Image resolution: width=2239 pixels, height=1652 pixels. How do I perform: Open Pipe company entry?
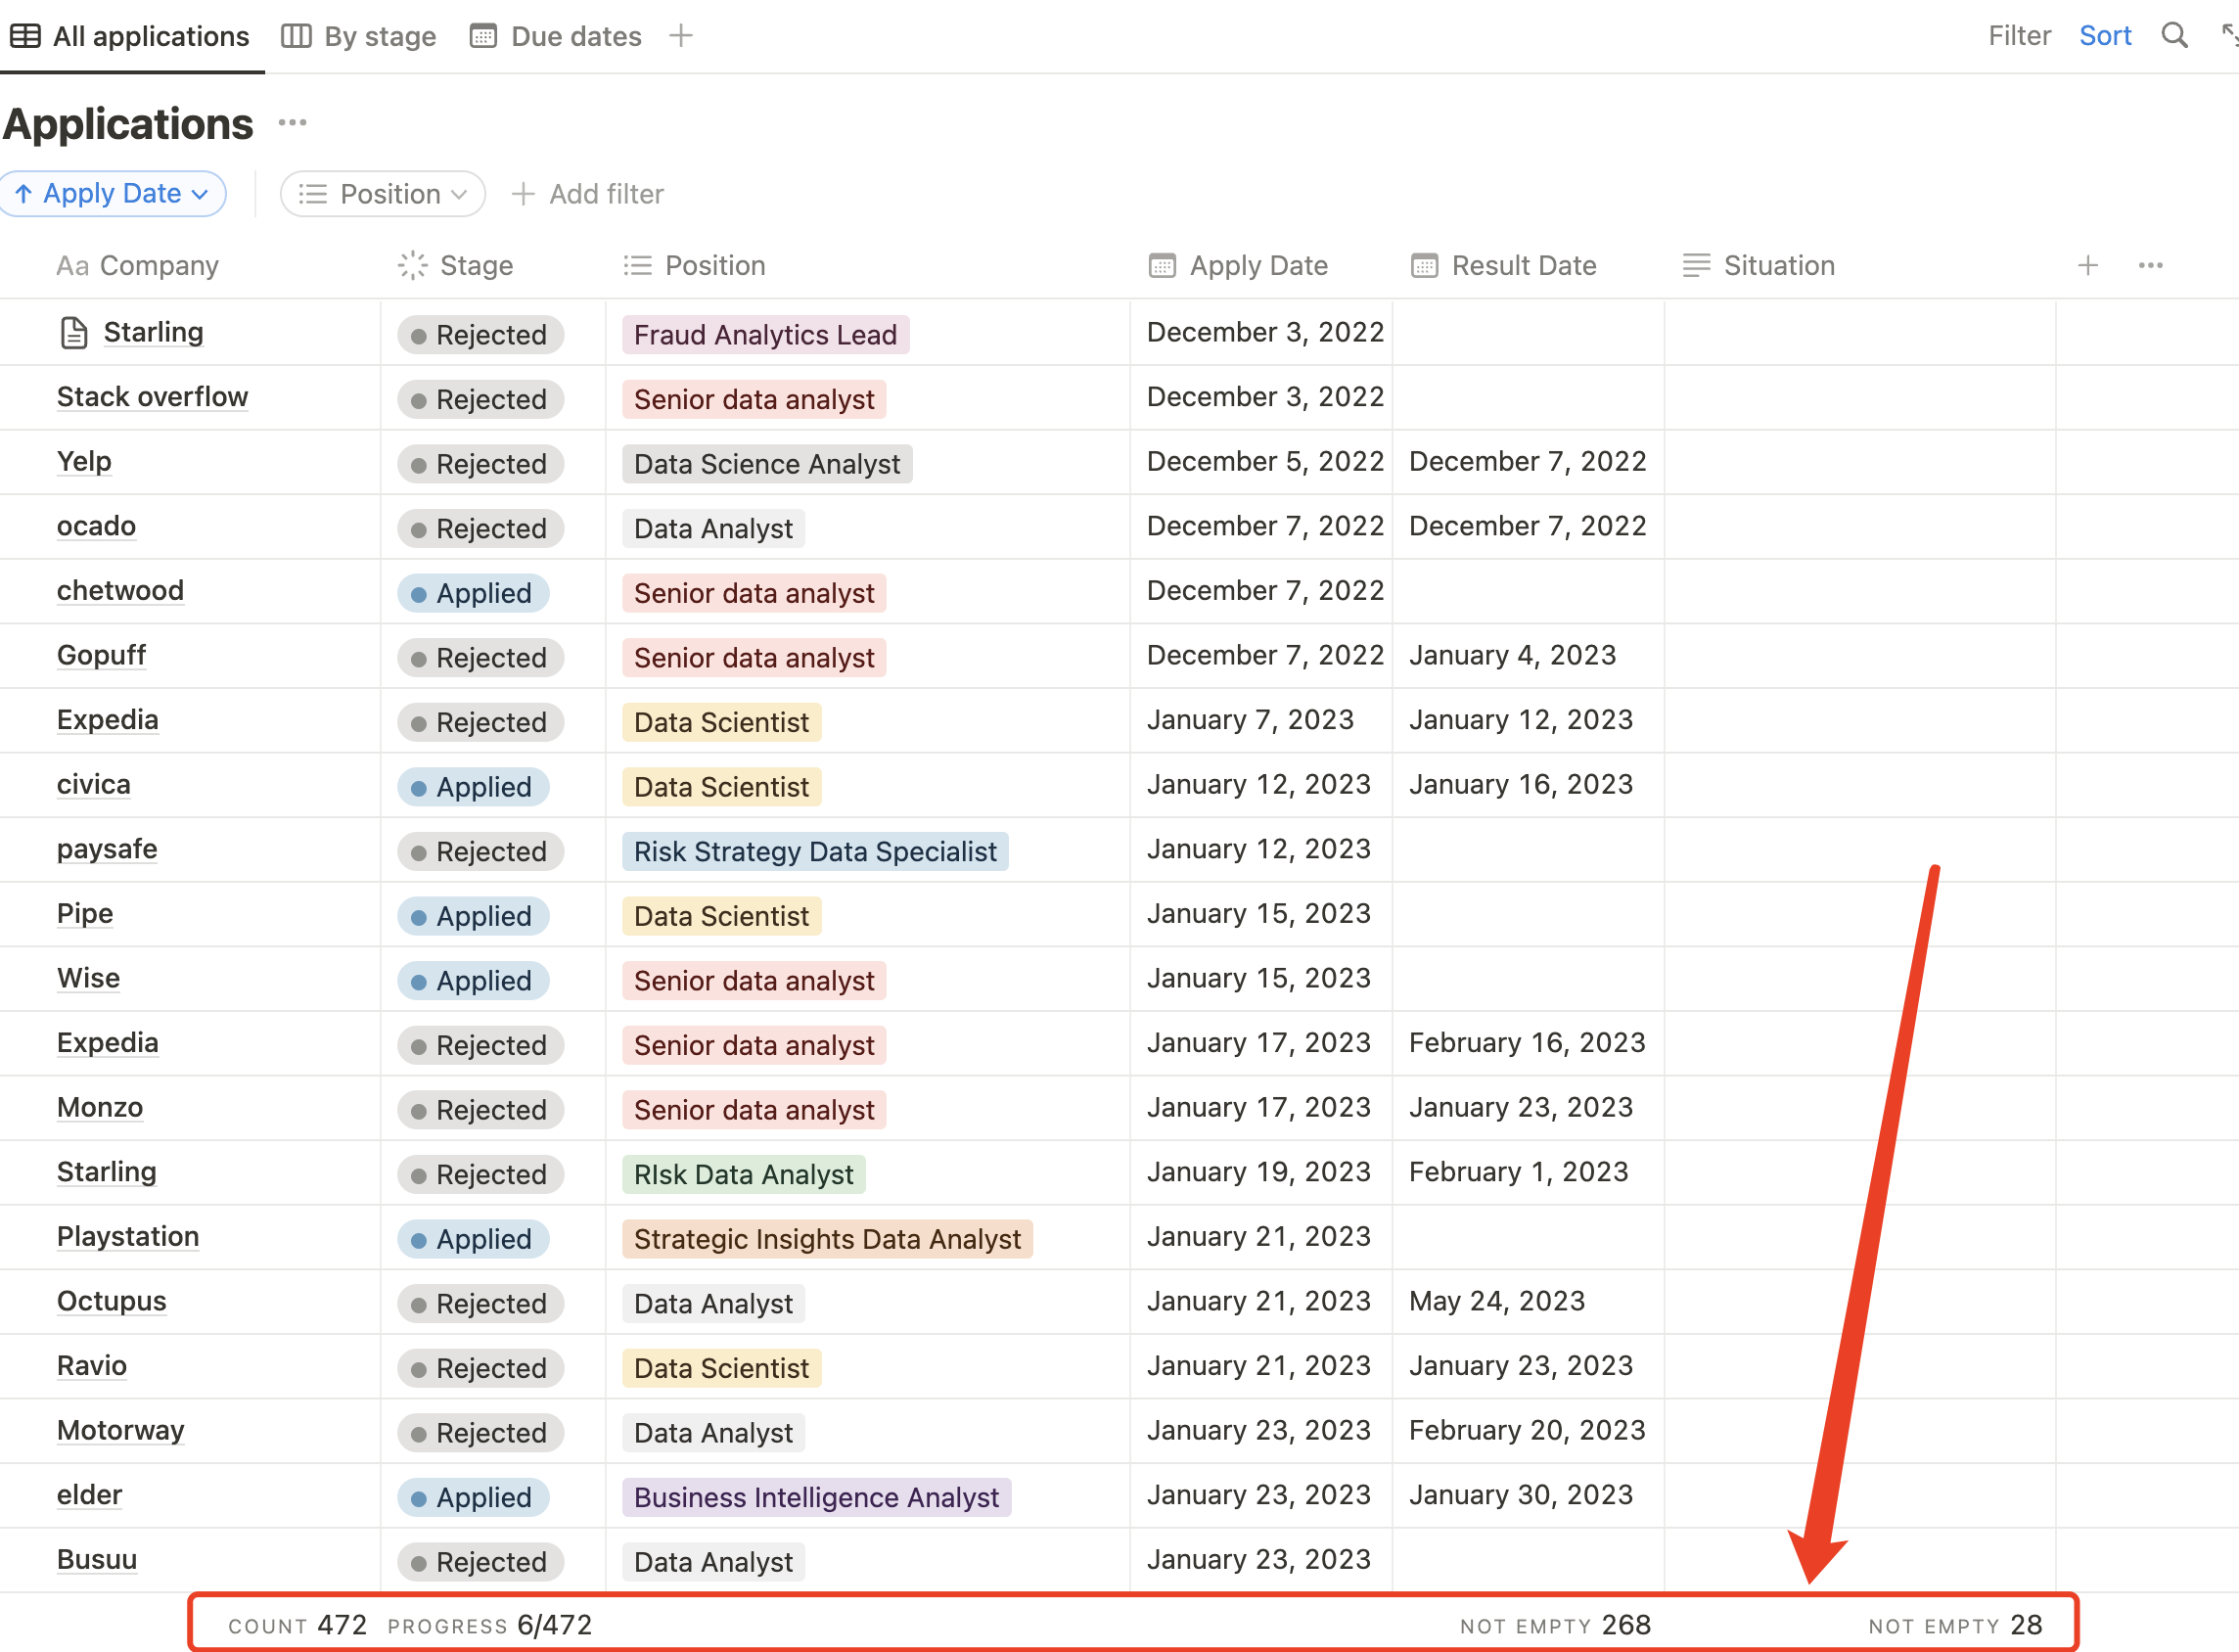click(85, 914)
